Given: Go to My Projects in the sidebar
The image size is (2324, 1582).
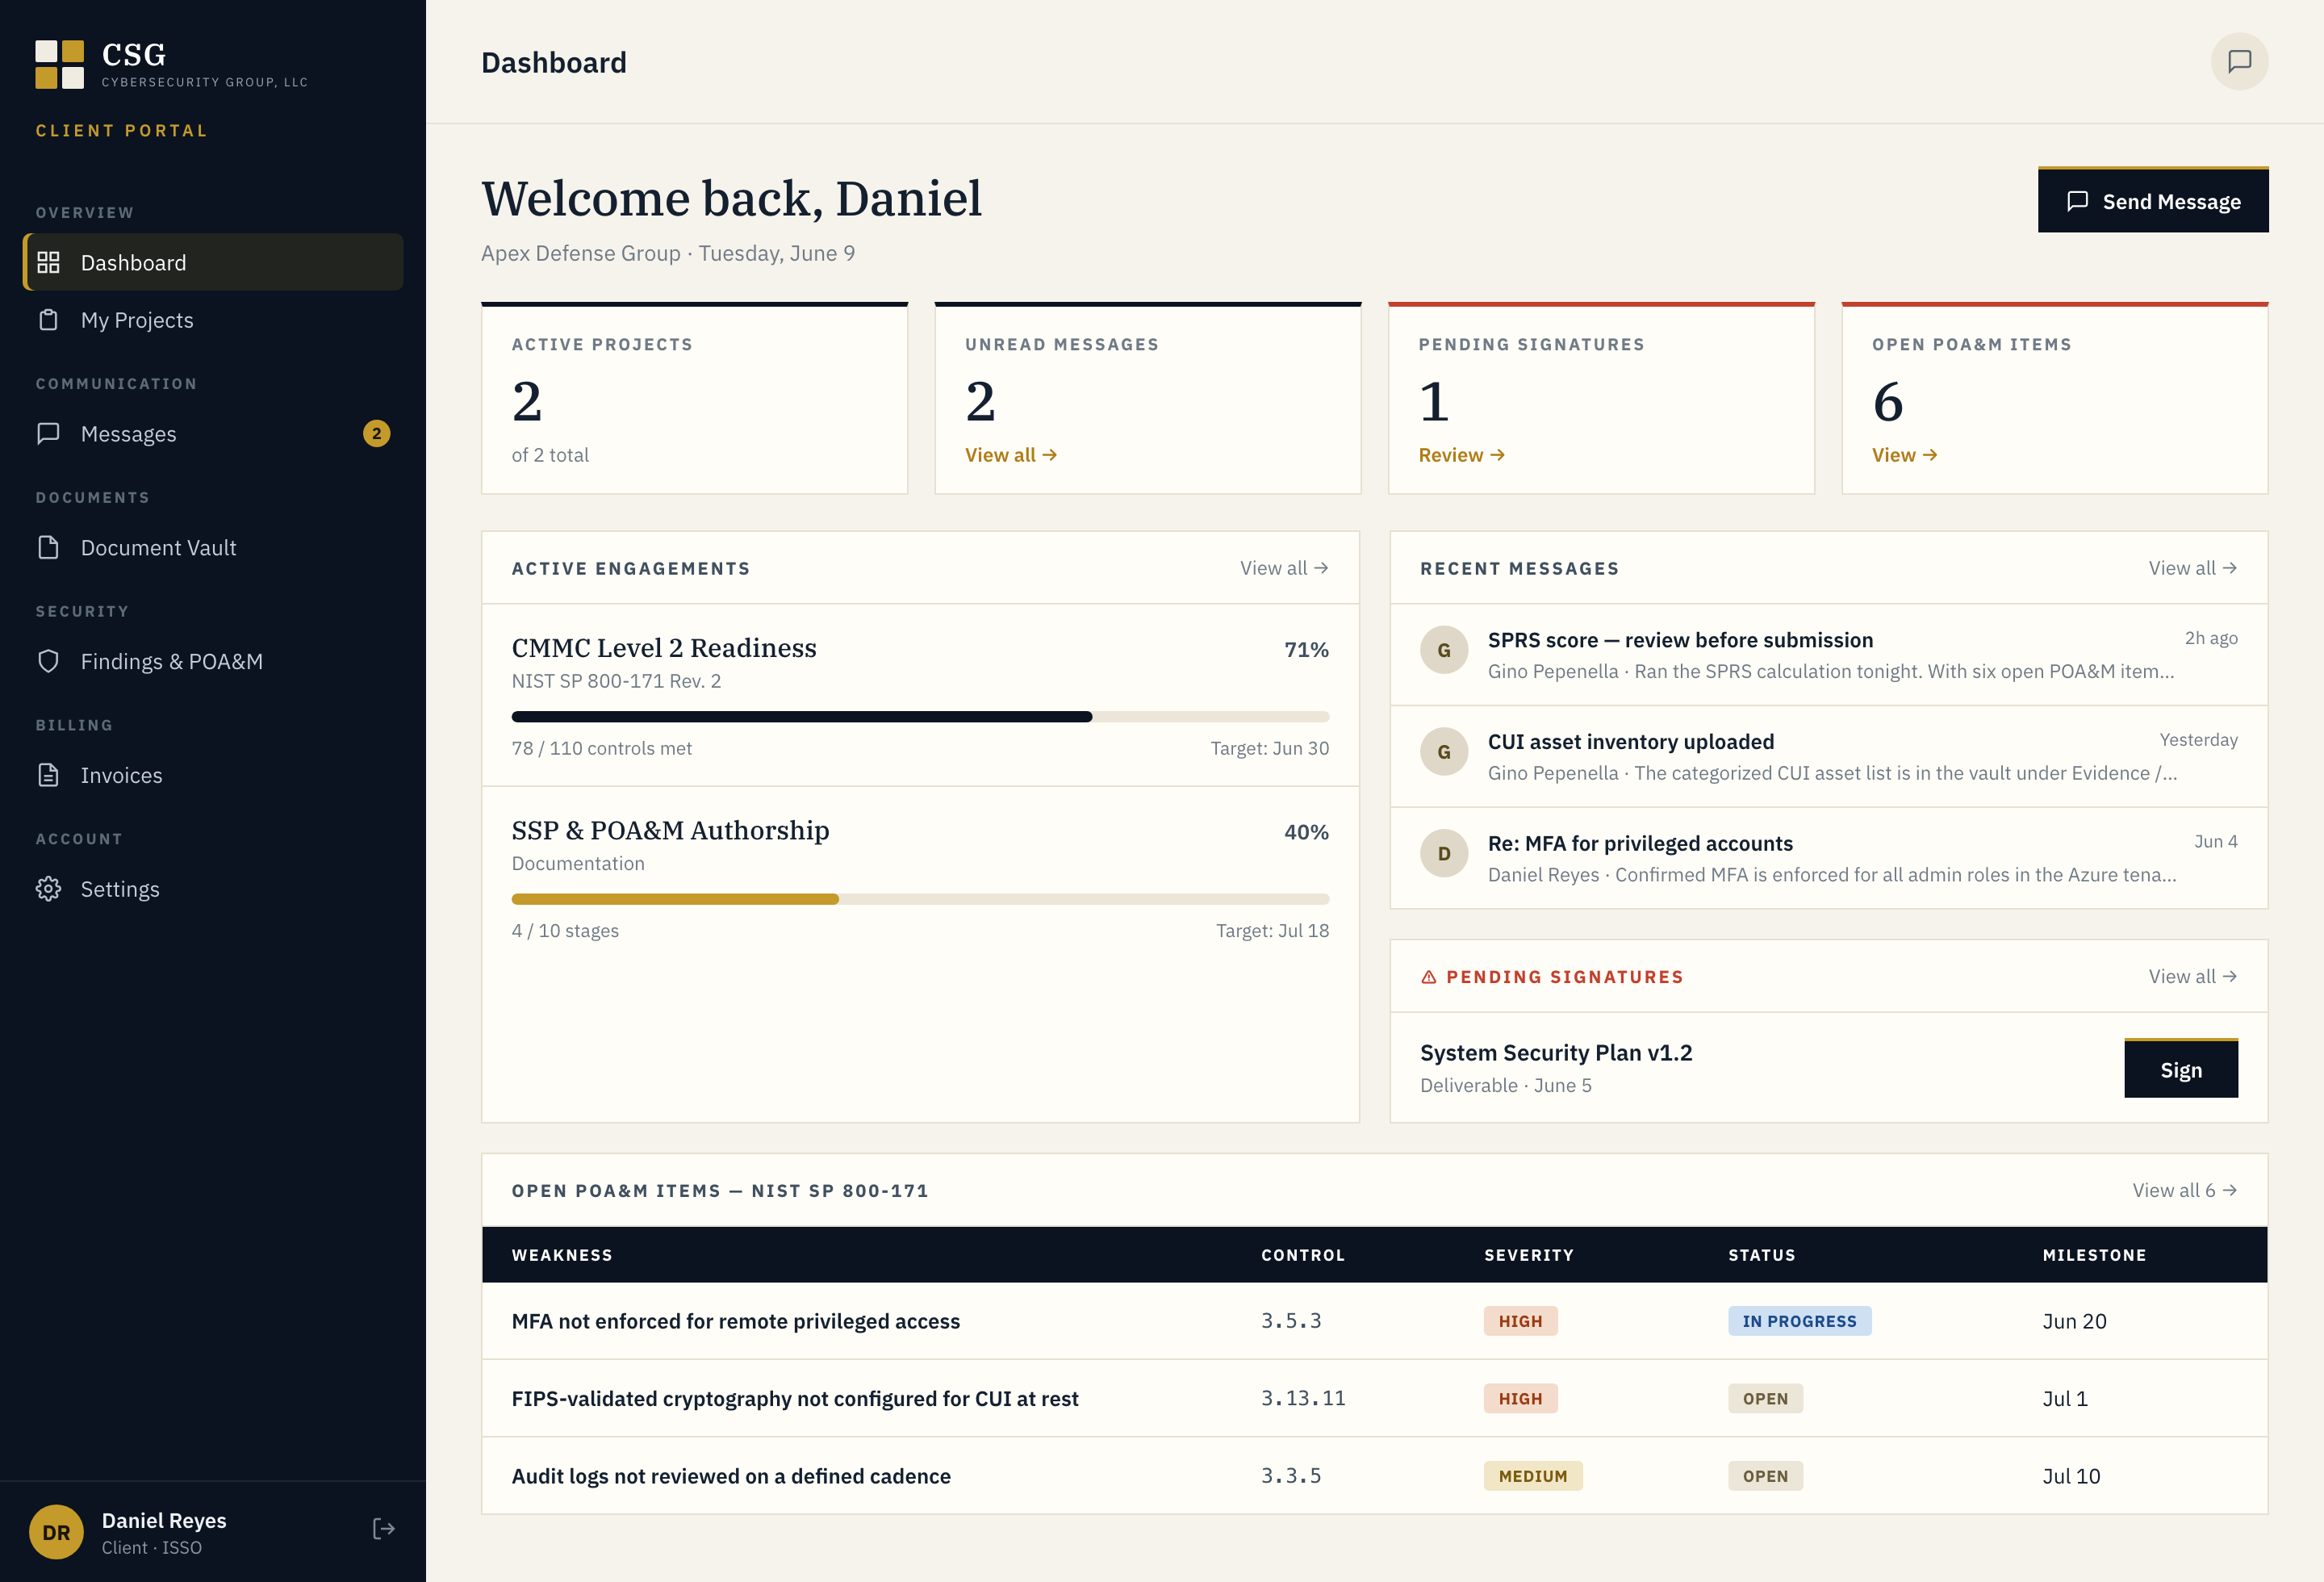Looking at the screenshot, I should pyautogui.click(x=213, y=320).
